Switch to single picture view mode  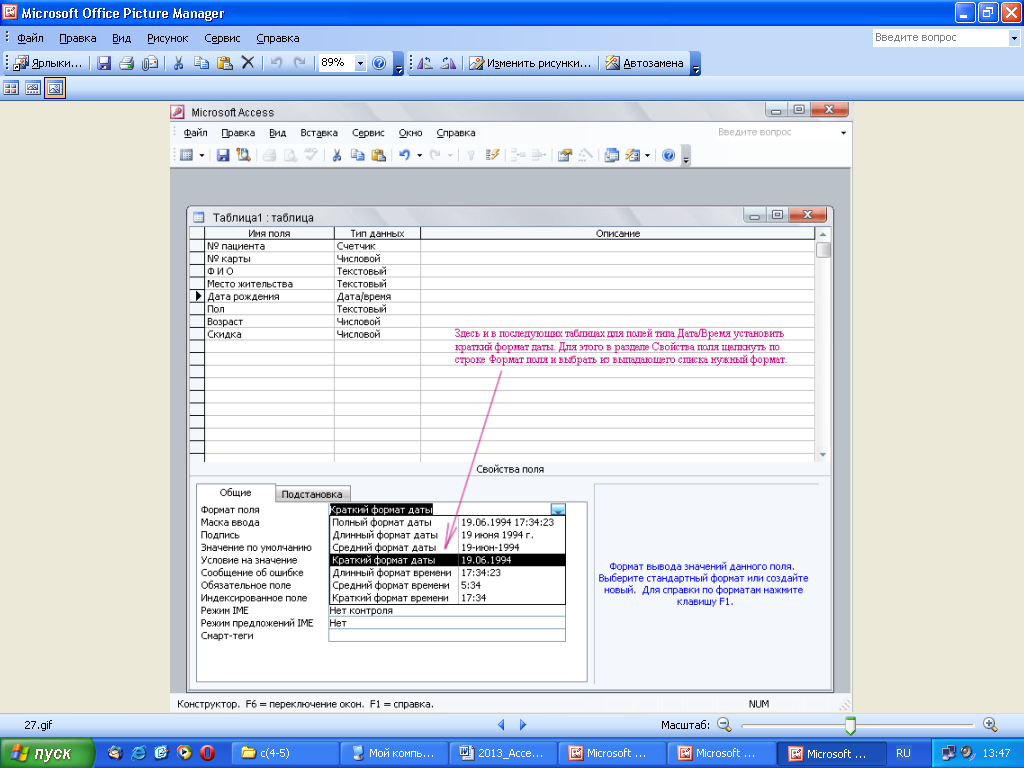click(x=55, y=88)
